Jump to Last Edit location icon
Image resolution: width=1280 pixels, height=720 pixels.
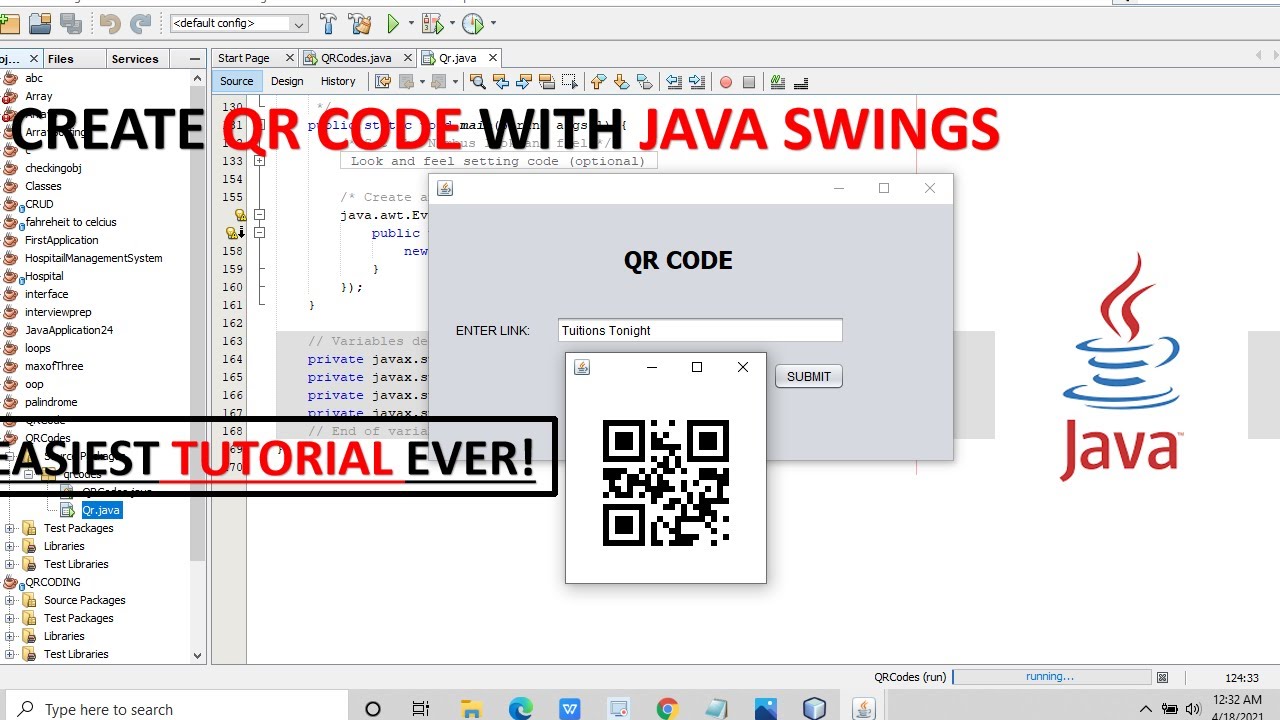click(383, 82)
